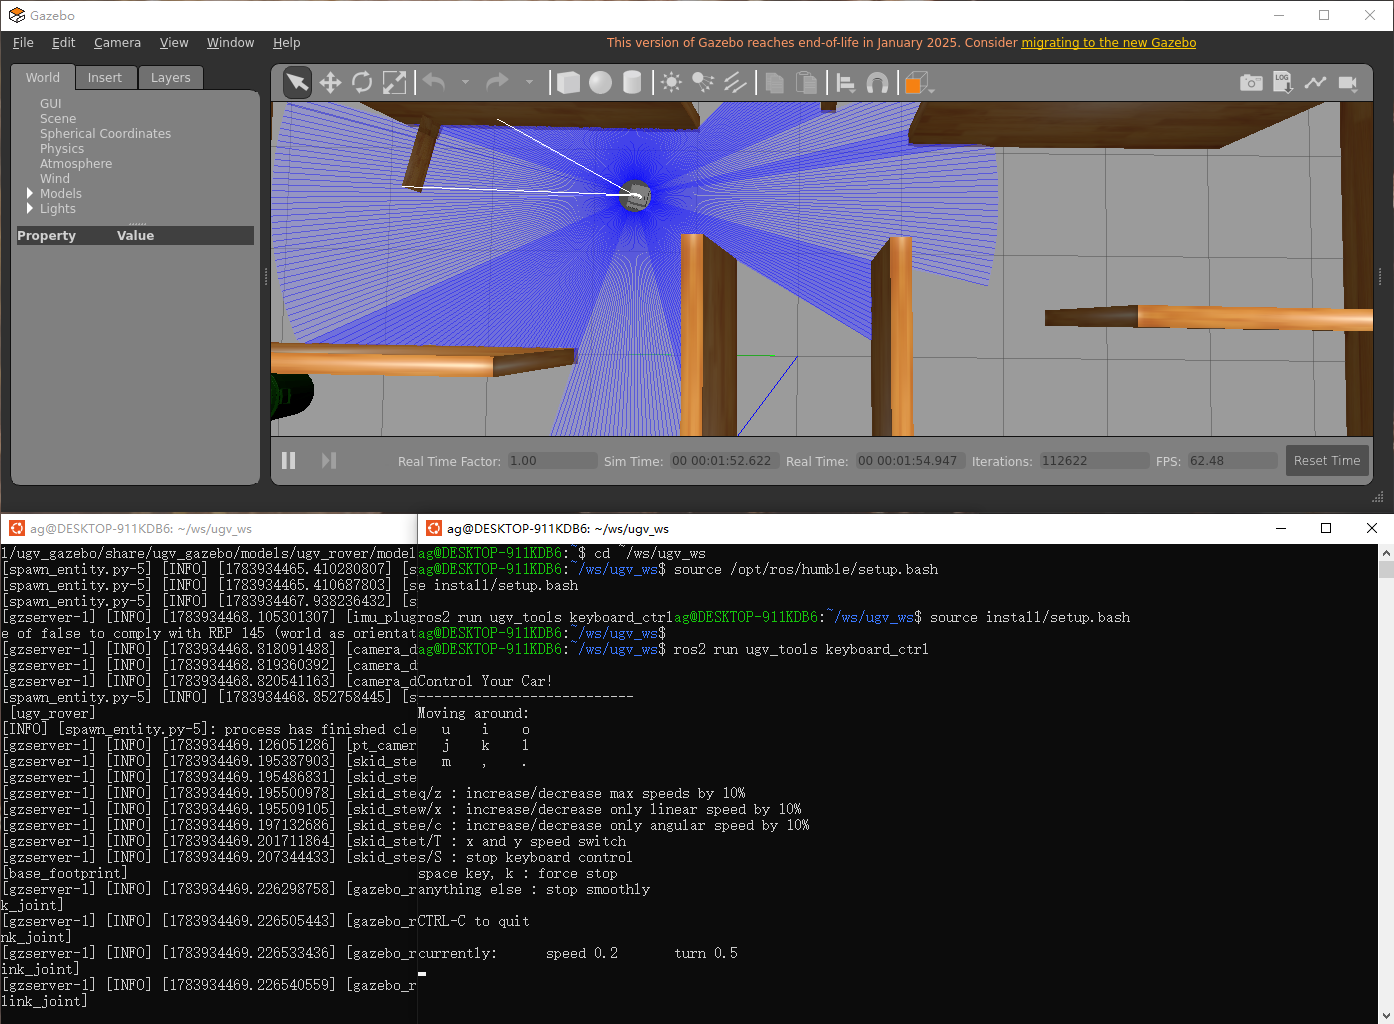Viewport: 1394px width, 1024px height.
Task: Select Physics in the world tree
Action: coord(62,149)
